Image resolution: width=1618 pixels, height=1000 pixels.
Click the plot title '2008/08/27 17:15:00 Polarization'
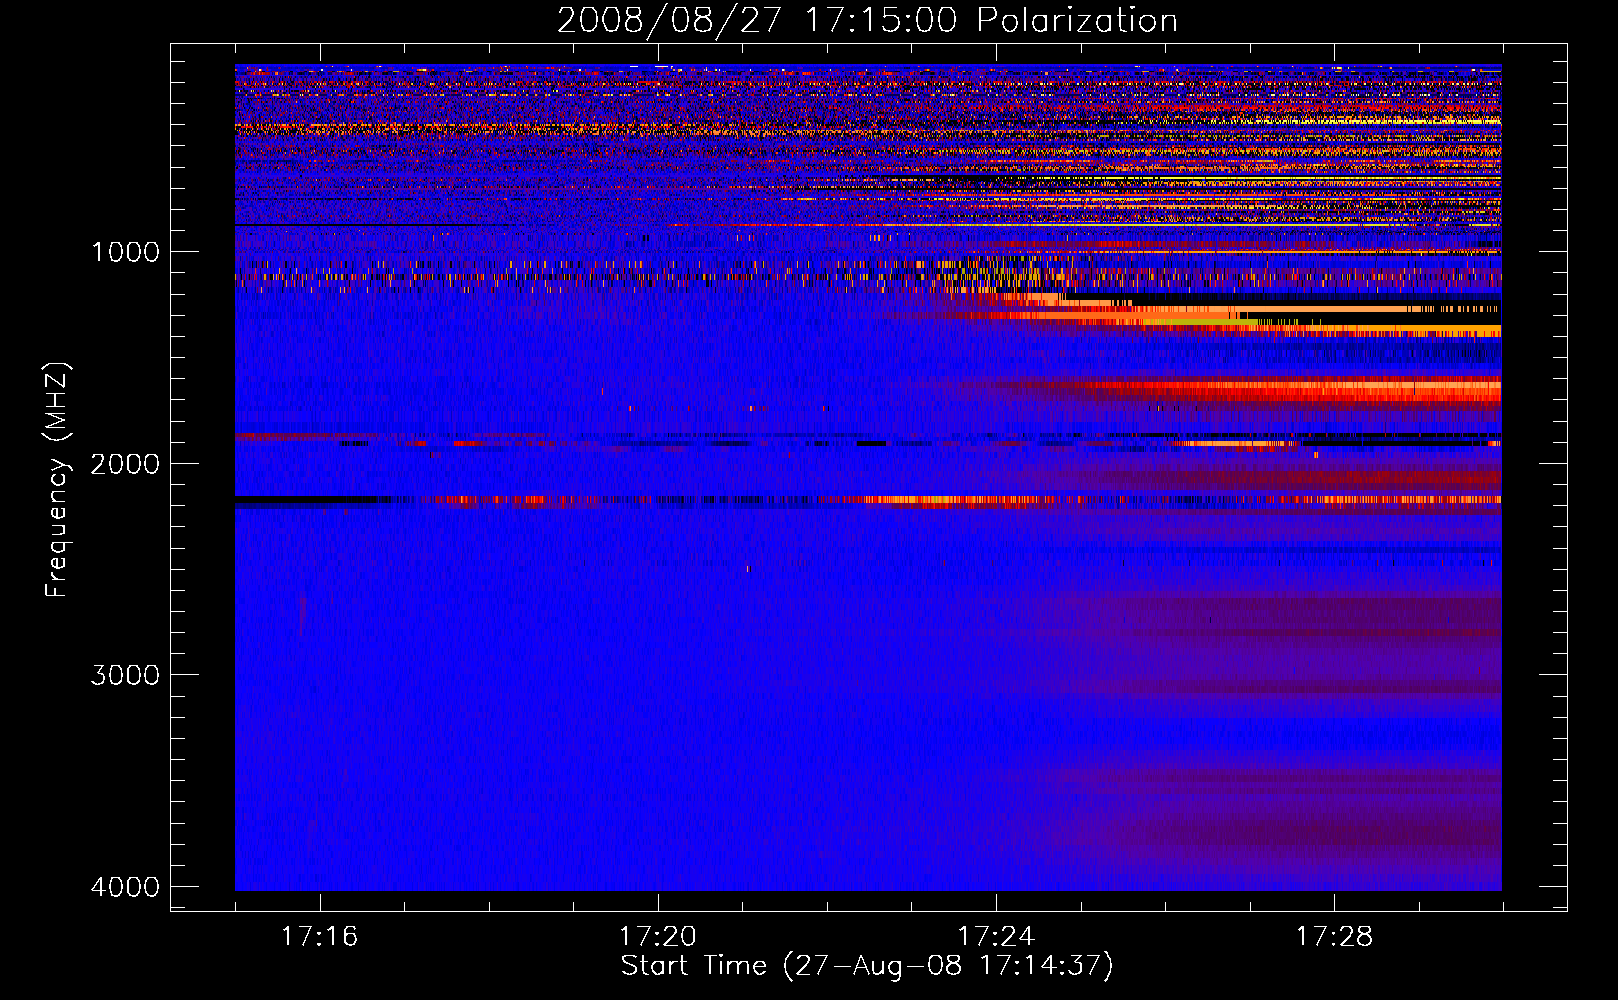(867, 21)
